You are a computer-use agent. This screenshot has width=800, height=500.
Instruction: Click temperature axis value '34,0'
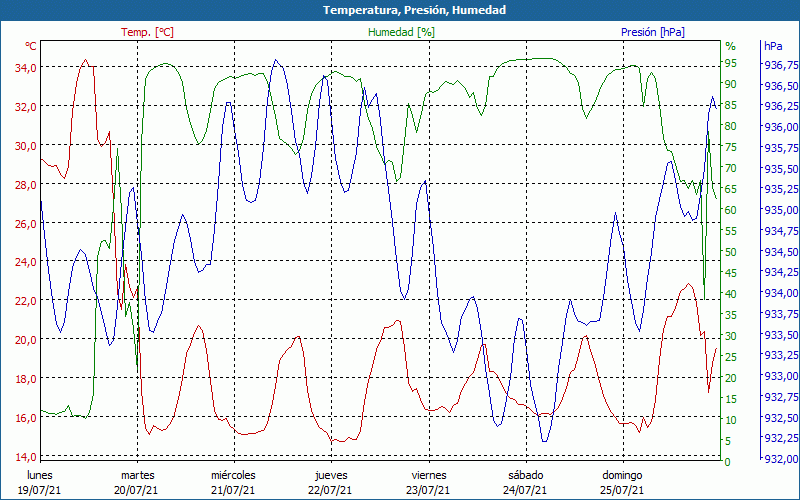tap(25, 68)
